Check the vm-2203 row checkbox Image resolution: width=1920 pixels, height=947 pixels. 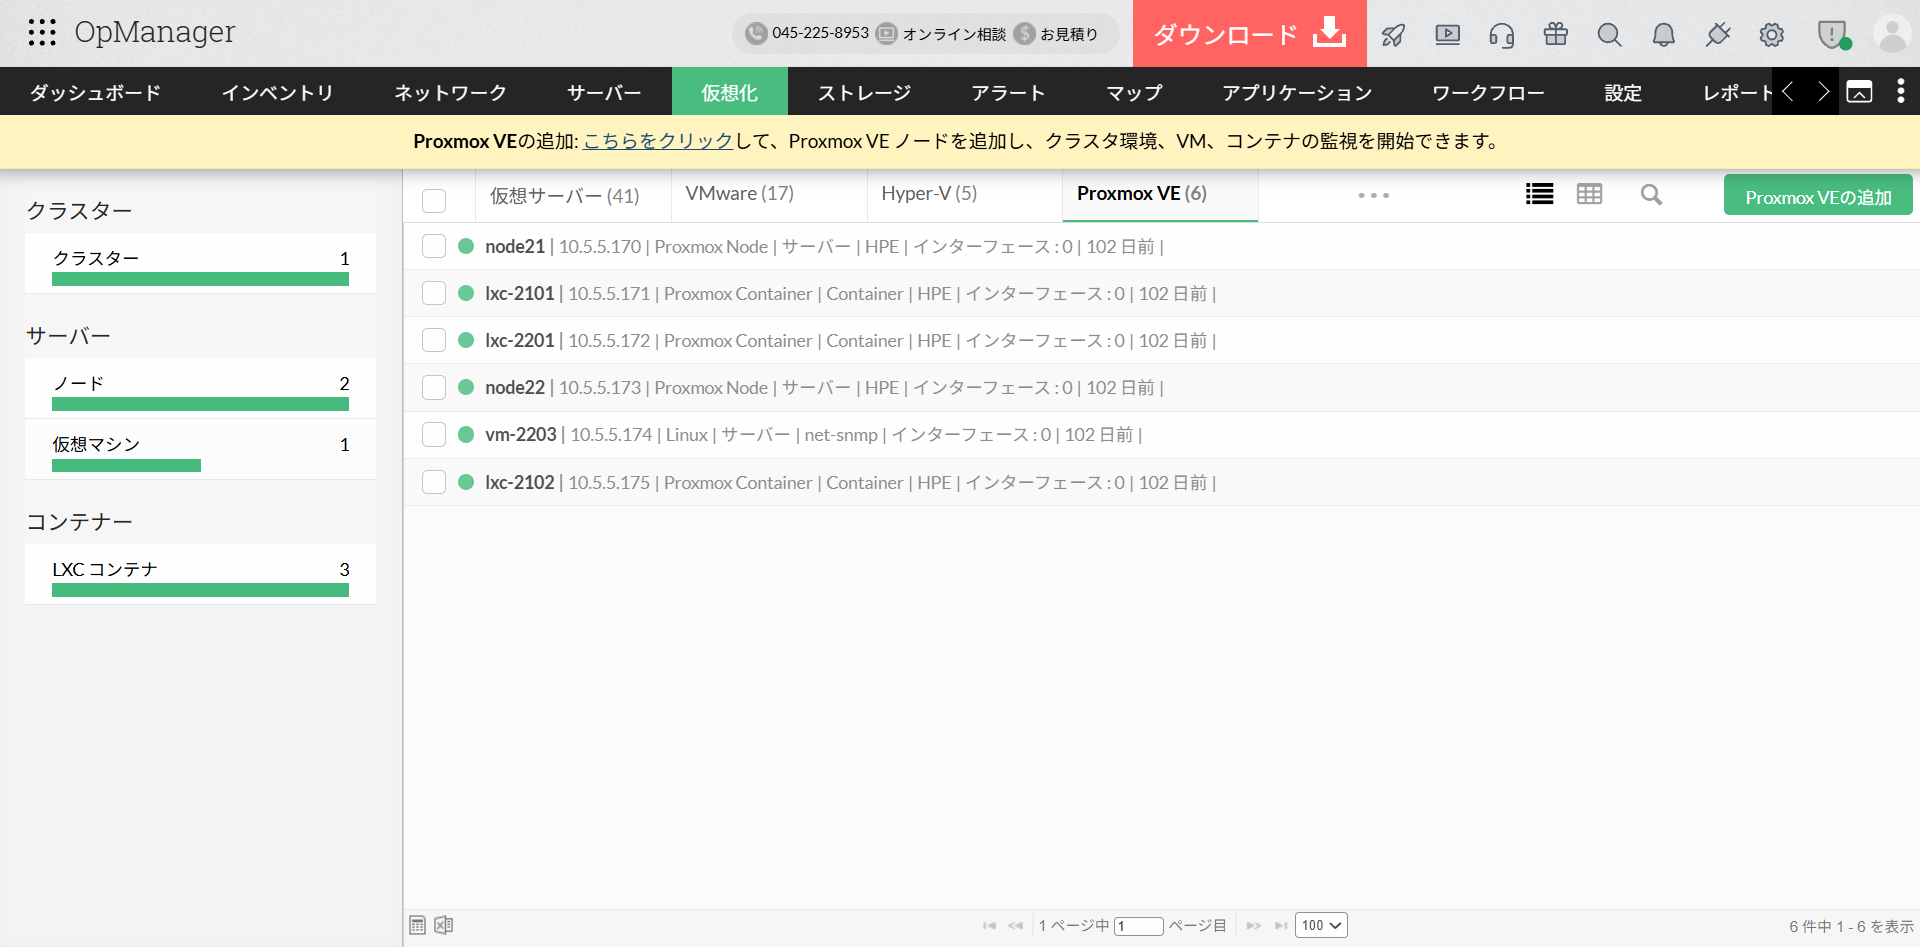coord(434,434)
